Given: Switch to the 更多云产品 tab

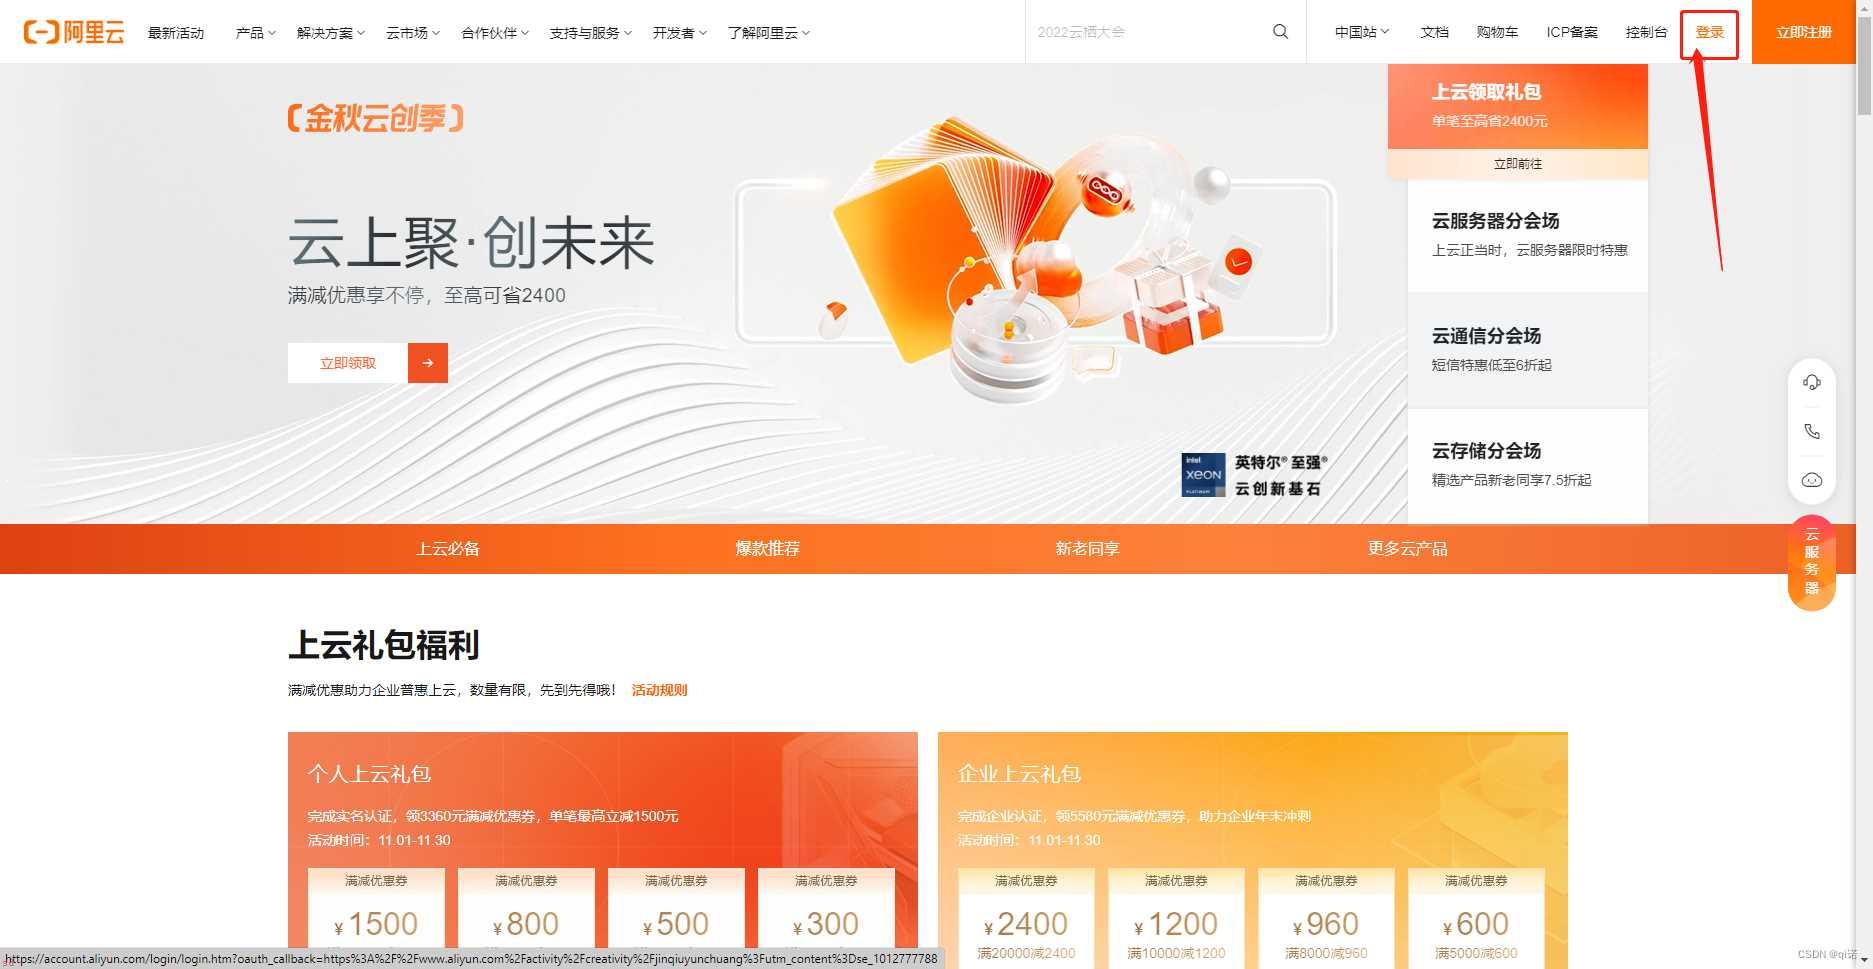Looking at the screenshot, I should (x=1408, y=548).
